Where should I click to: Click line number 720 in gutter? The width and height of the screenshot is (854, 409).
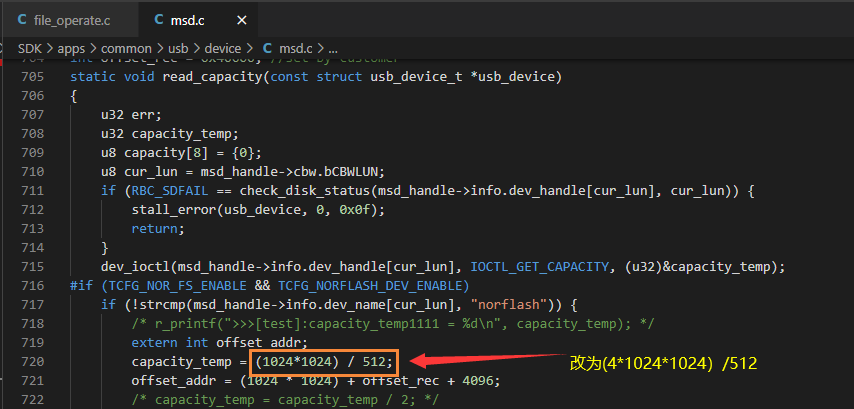tap(32, 362)
